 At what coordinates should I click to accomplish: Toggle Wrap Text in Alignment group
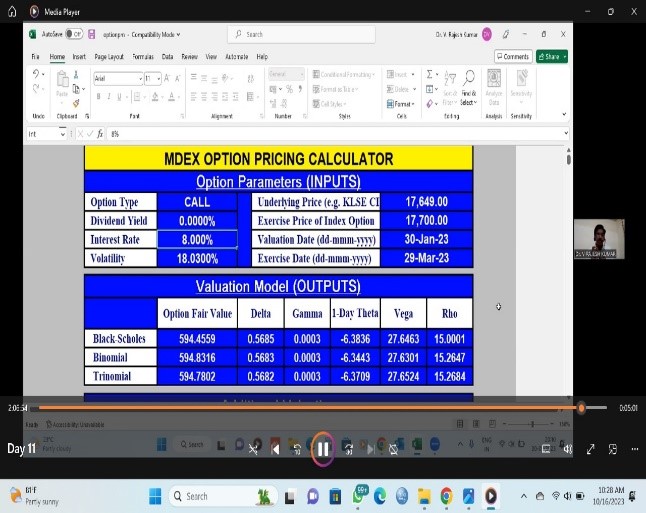click(250, 78)
